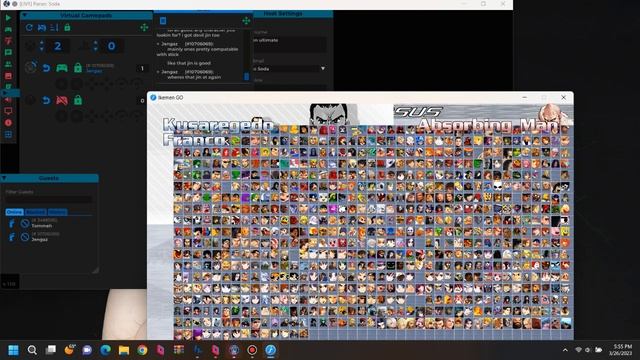
Task: Open Google Chrome from the taskbar
Action: (x=142, y=350)
